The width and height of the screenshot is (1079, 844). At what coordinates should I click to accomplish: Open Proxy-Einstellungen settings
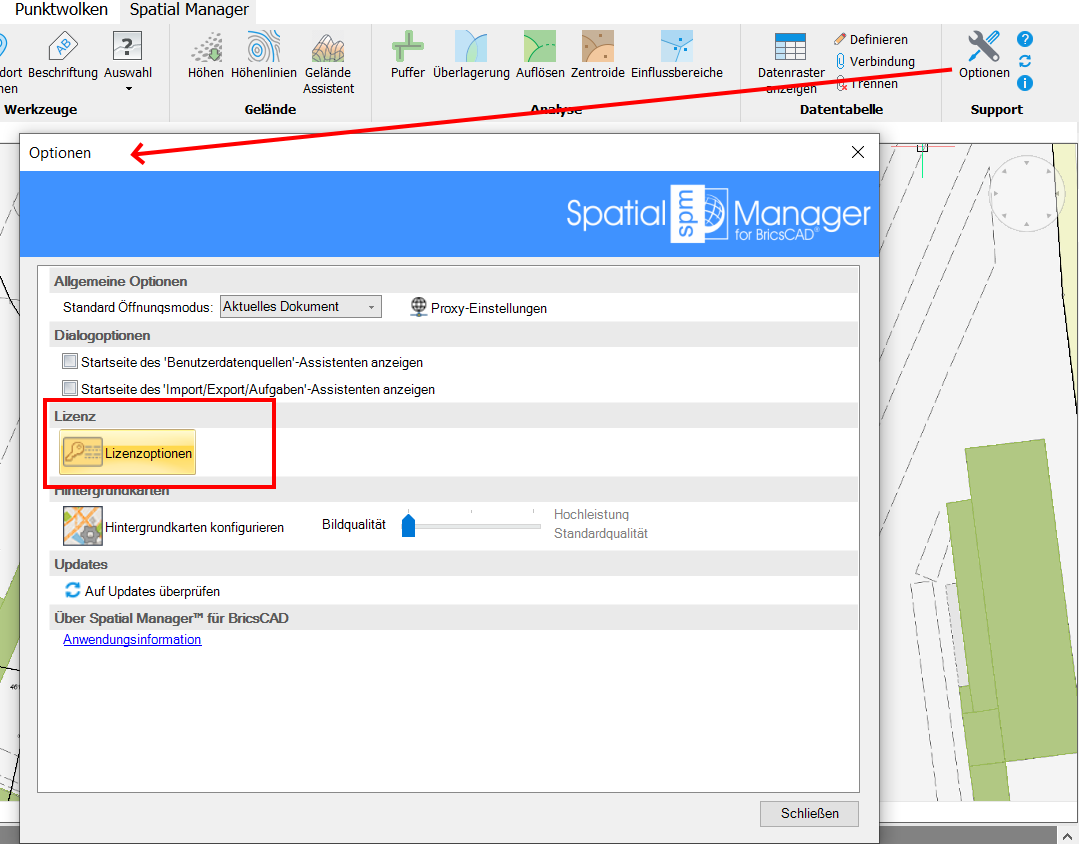(478, 308)
